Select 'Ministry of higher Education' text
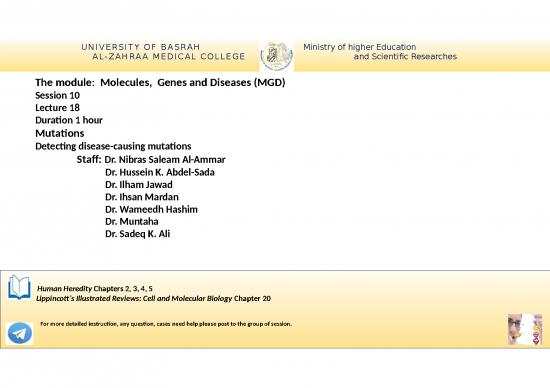 point(360,47)
